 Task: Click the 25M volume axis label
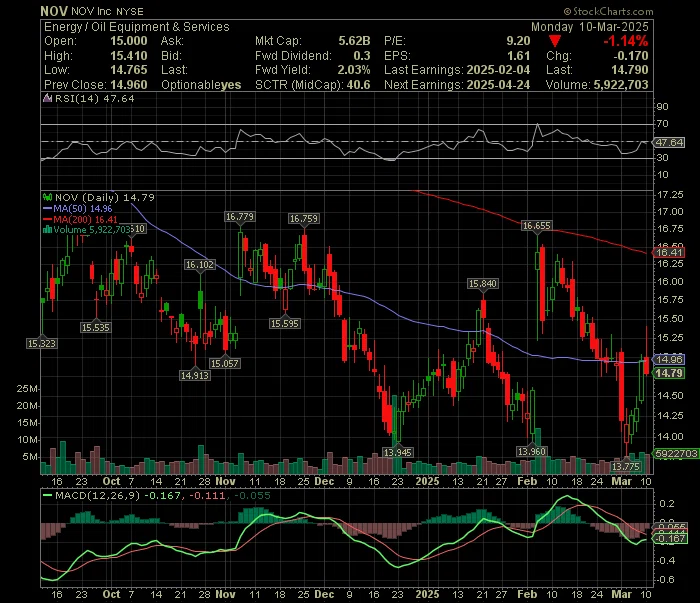pos(28,389)
